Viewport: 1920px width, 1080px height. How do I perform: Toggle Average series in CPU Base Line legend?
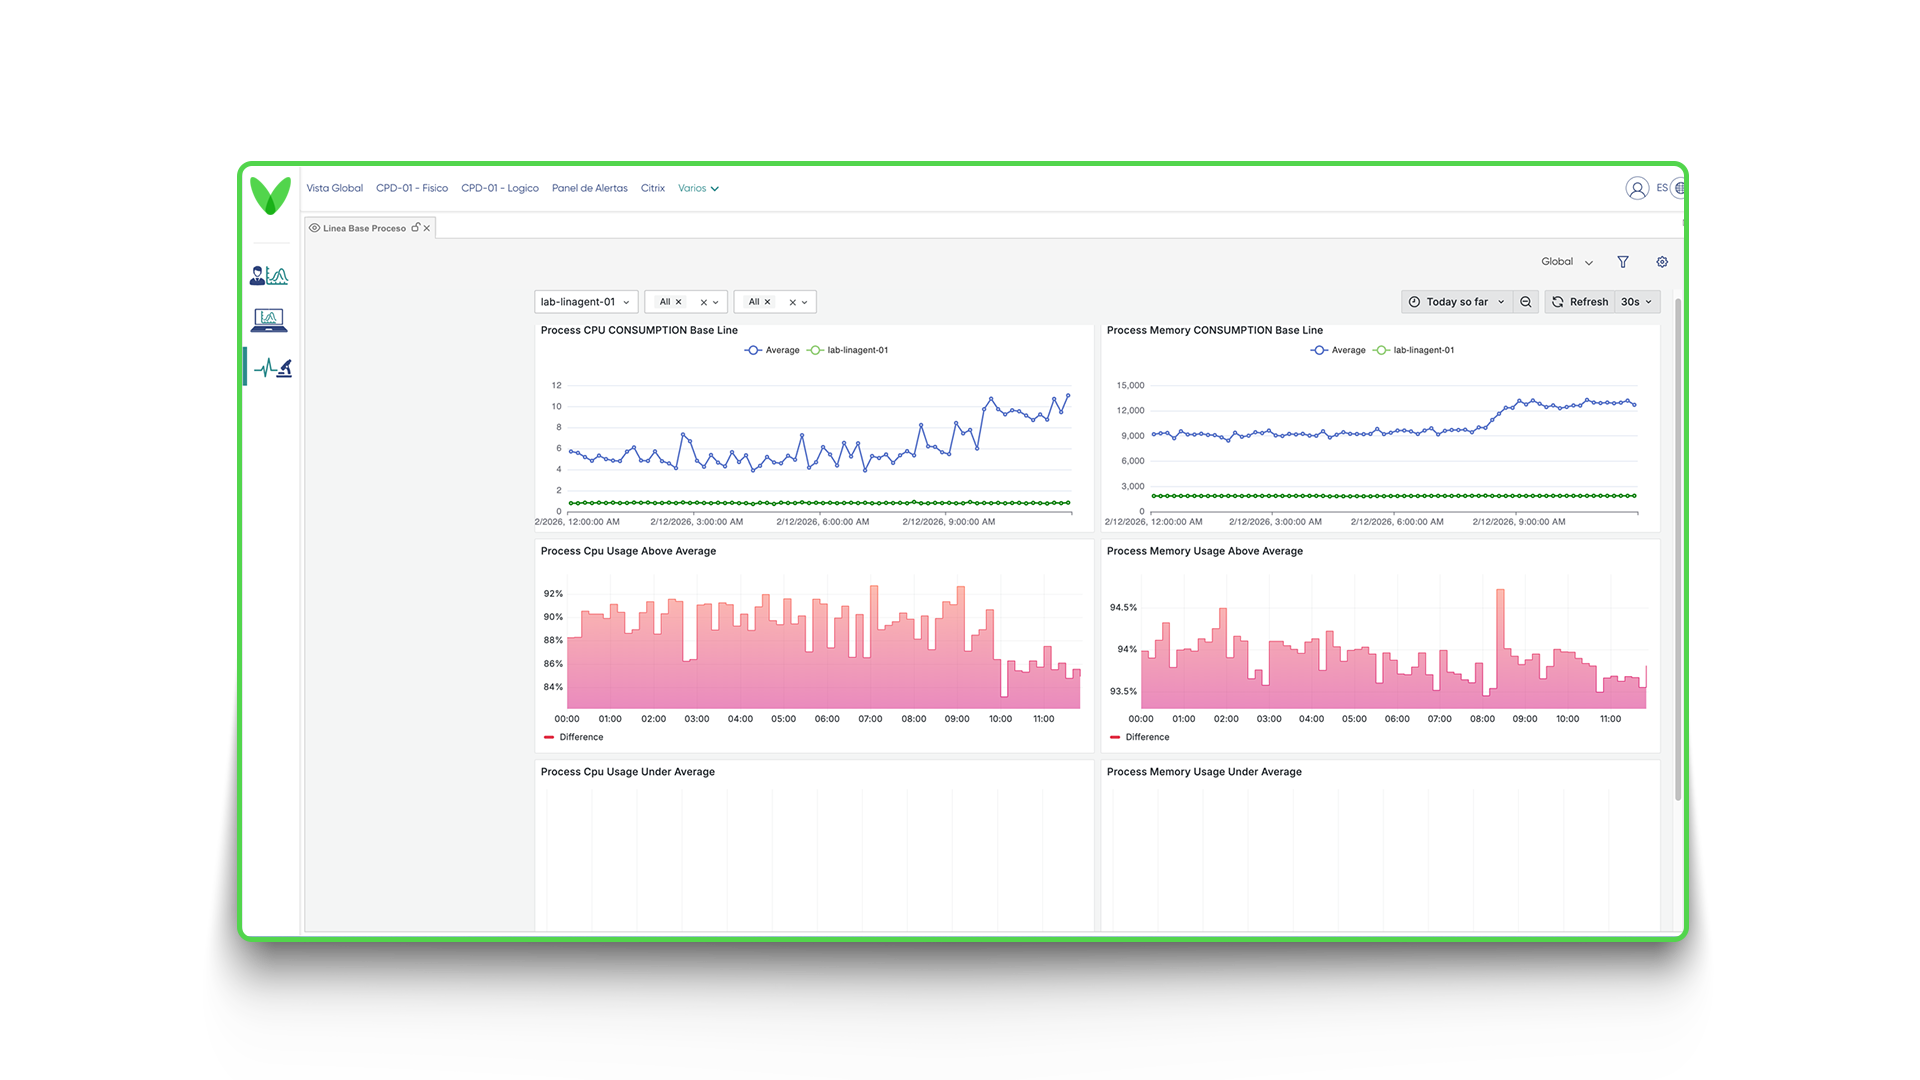tap(772, 350)
